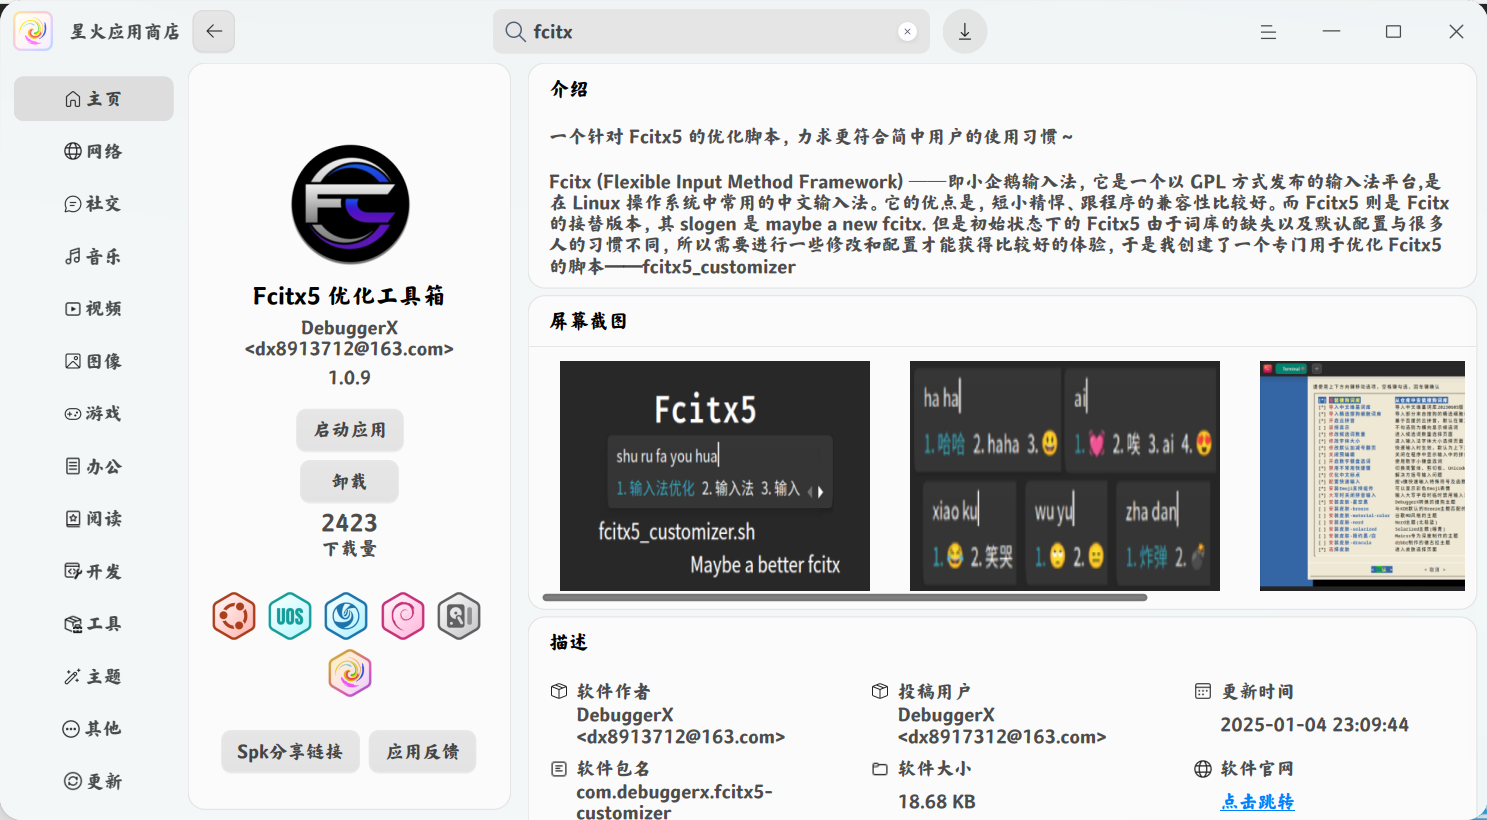1487x820 pixels.
Task: Open 应用反馈 feedback
Action: coord(423,752)
